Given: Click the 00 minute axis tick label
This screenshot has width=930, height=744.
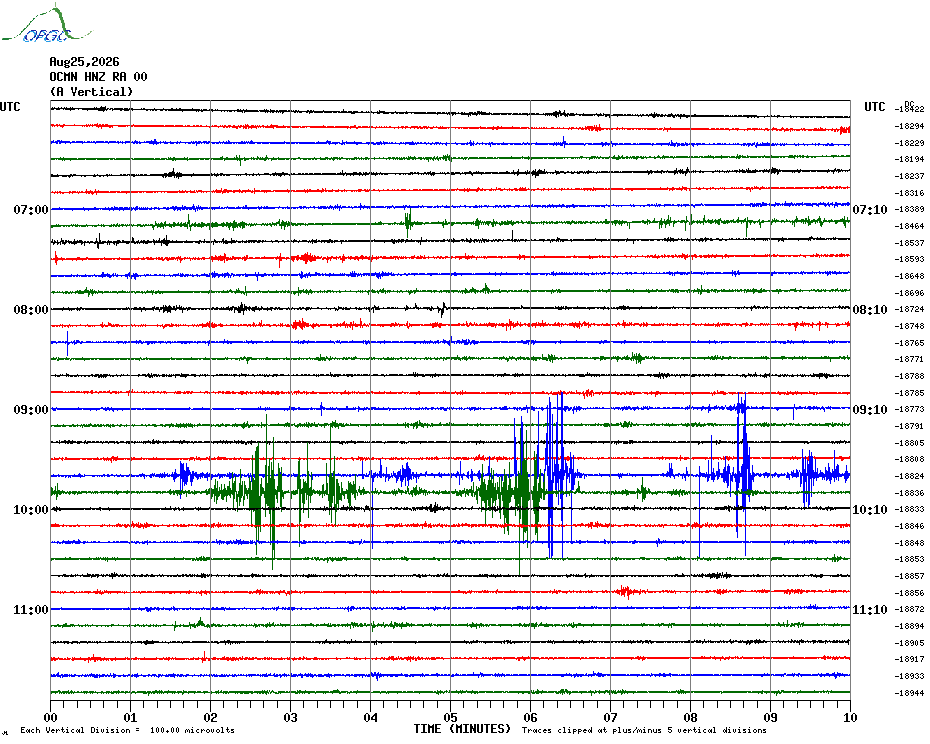Looking at the screenshot, I should pyautogui.click(x=50, y=717).
